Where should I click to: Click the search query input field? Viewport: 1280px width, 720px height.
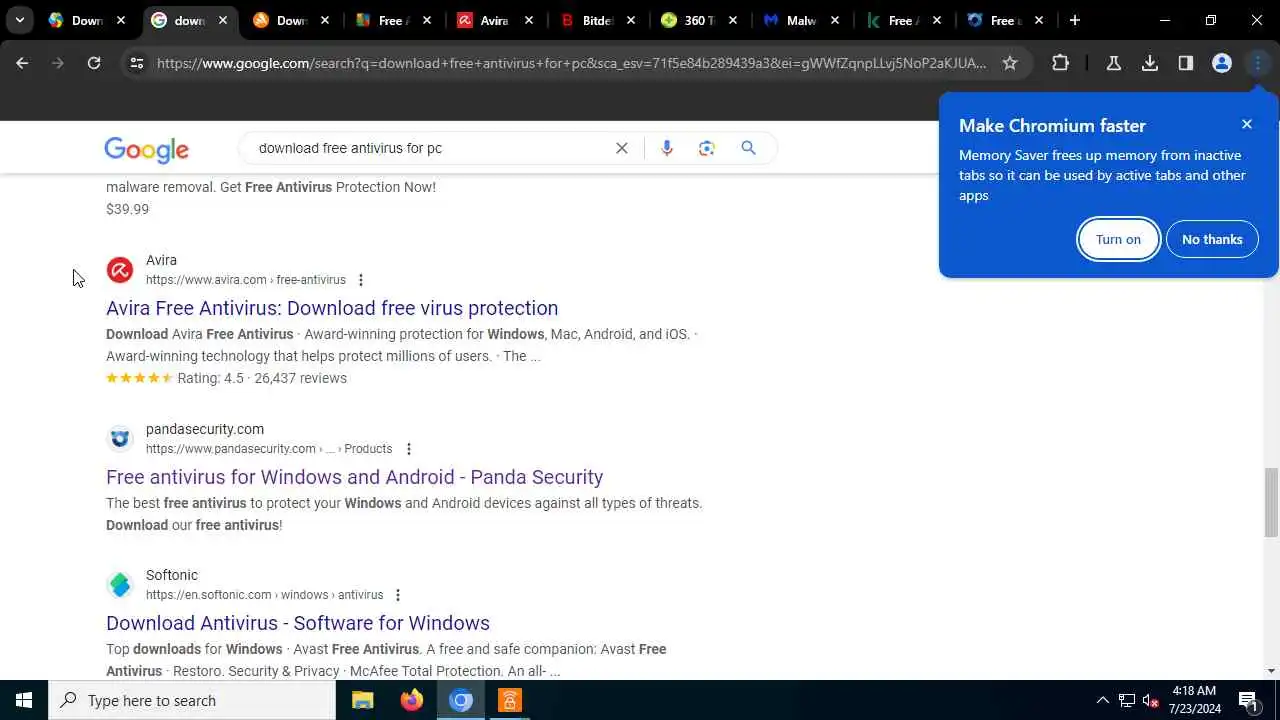pyautogui.click(x=430, y=148)
